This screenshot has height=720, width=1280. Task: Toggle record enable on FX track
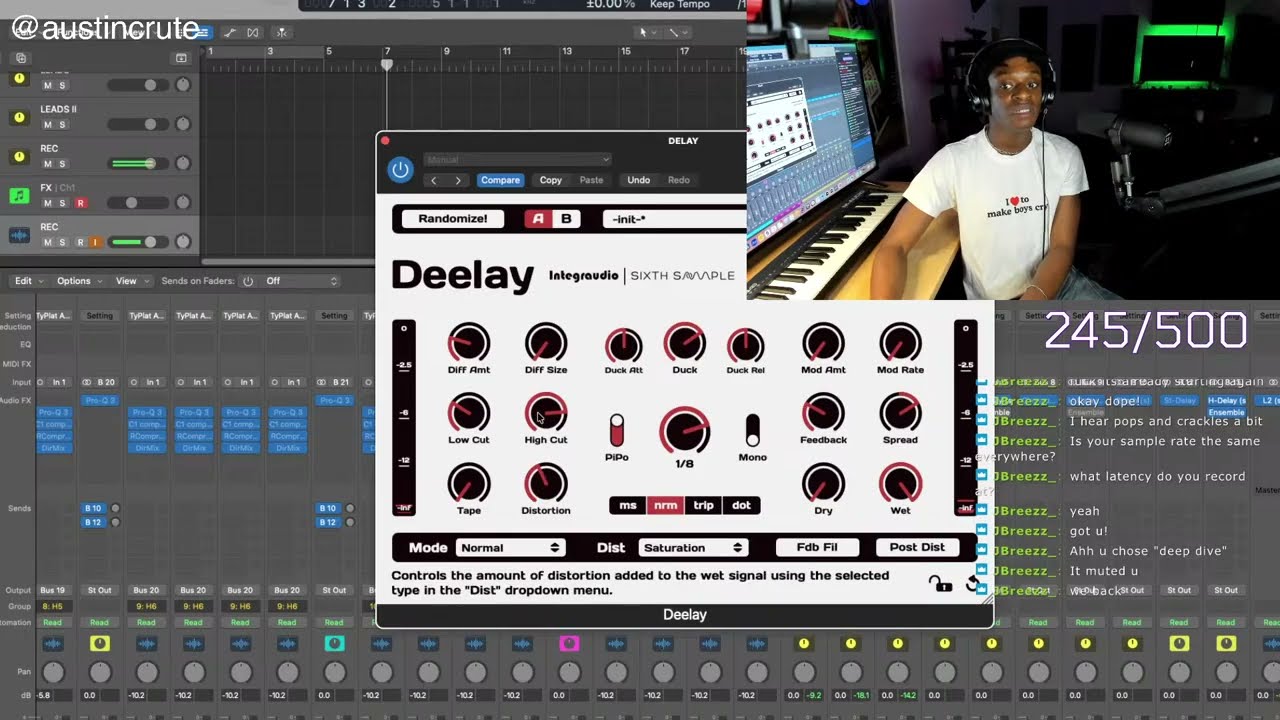(x=81, y=203)
